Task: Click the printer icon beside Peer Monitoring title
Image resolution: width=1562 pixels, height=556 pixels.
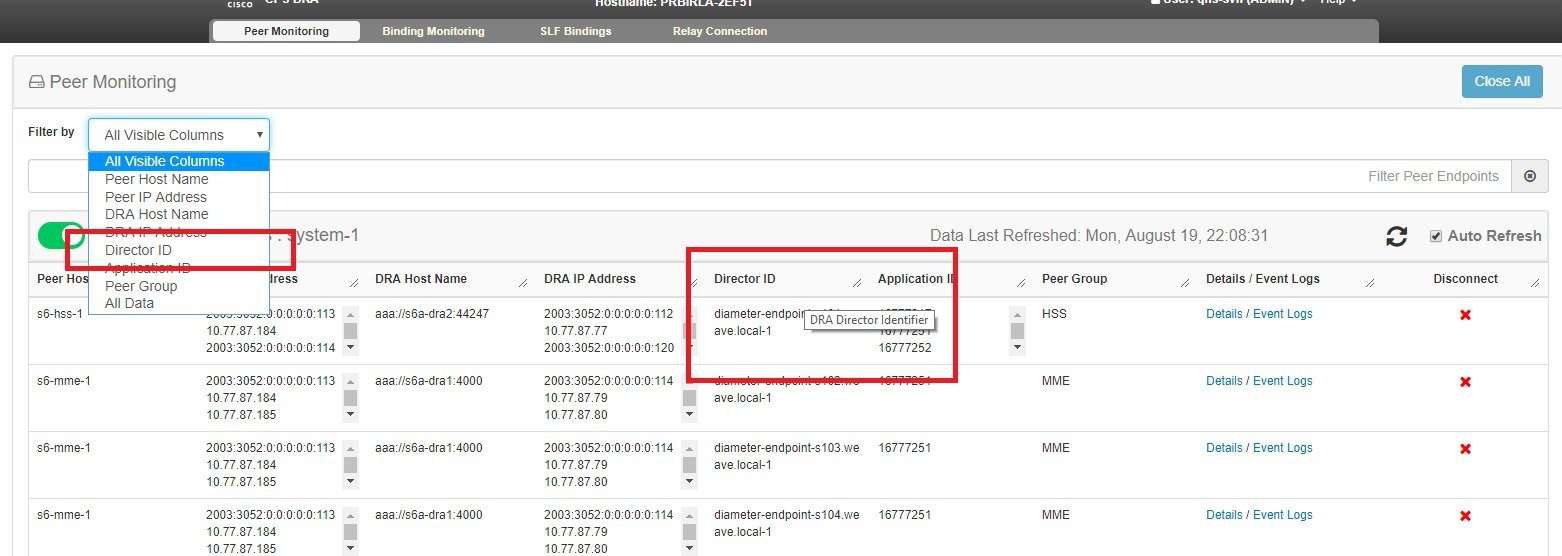Action: click(37, 82)
